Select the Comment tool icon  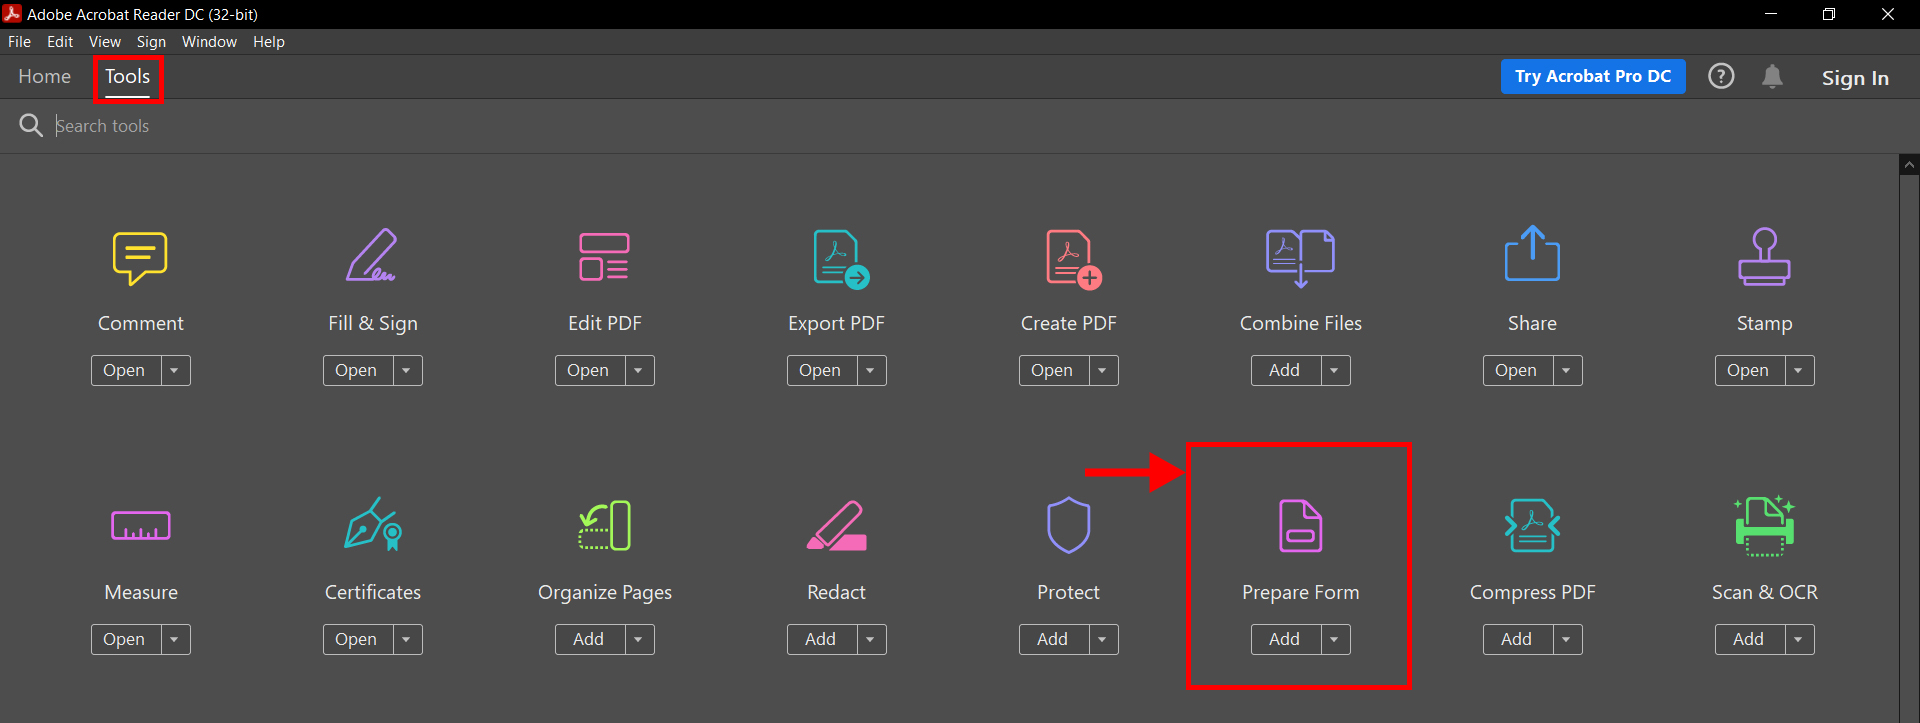coord(140,258)
